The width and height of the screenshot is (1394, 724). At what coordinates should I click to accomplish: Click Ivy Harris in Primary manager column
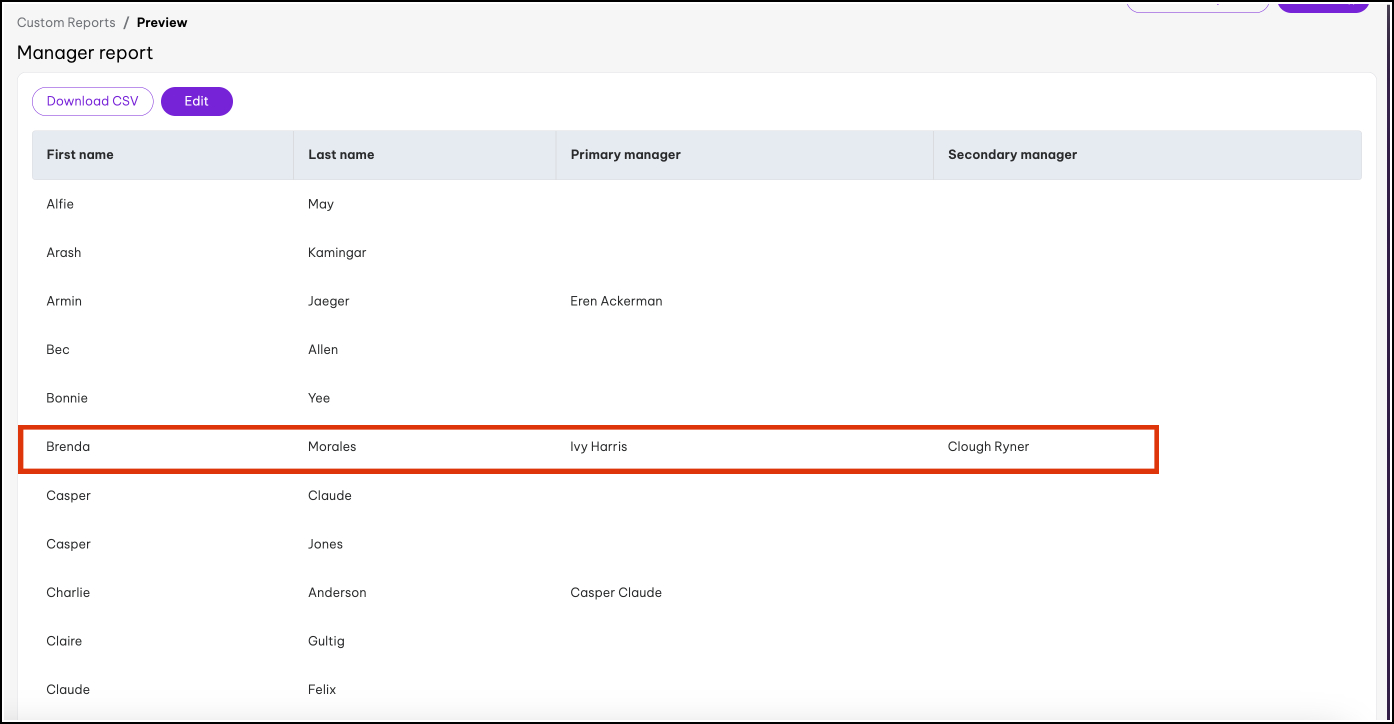click(598, 447)
